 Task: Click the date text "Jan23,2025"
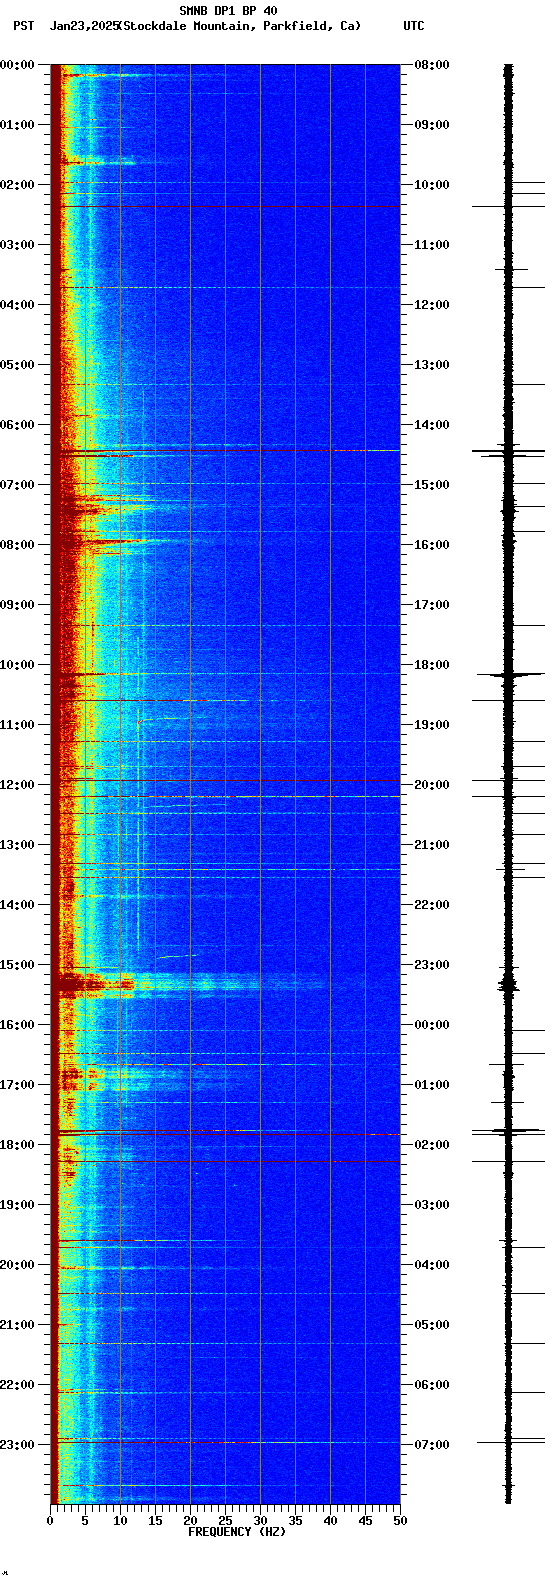[83, 26]
